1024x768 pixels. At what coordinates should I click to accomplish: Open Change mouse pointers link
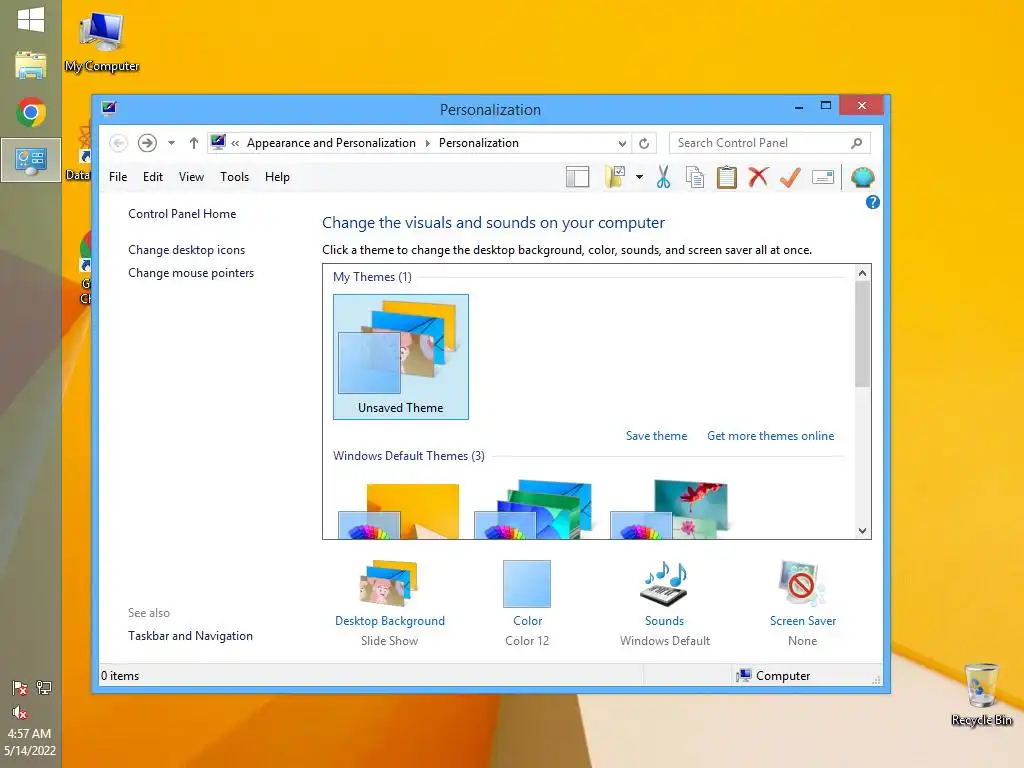click(x=191, y=273)
